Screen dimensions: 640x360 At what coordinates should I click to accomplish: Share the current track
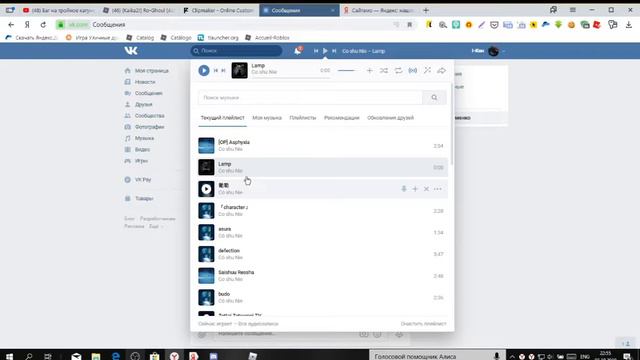441,71
